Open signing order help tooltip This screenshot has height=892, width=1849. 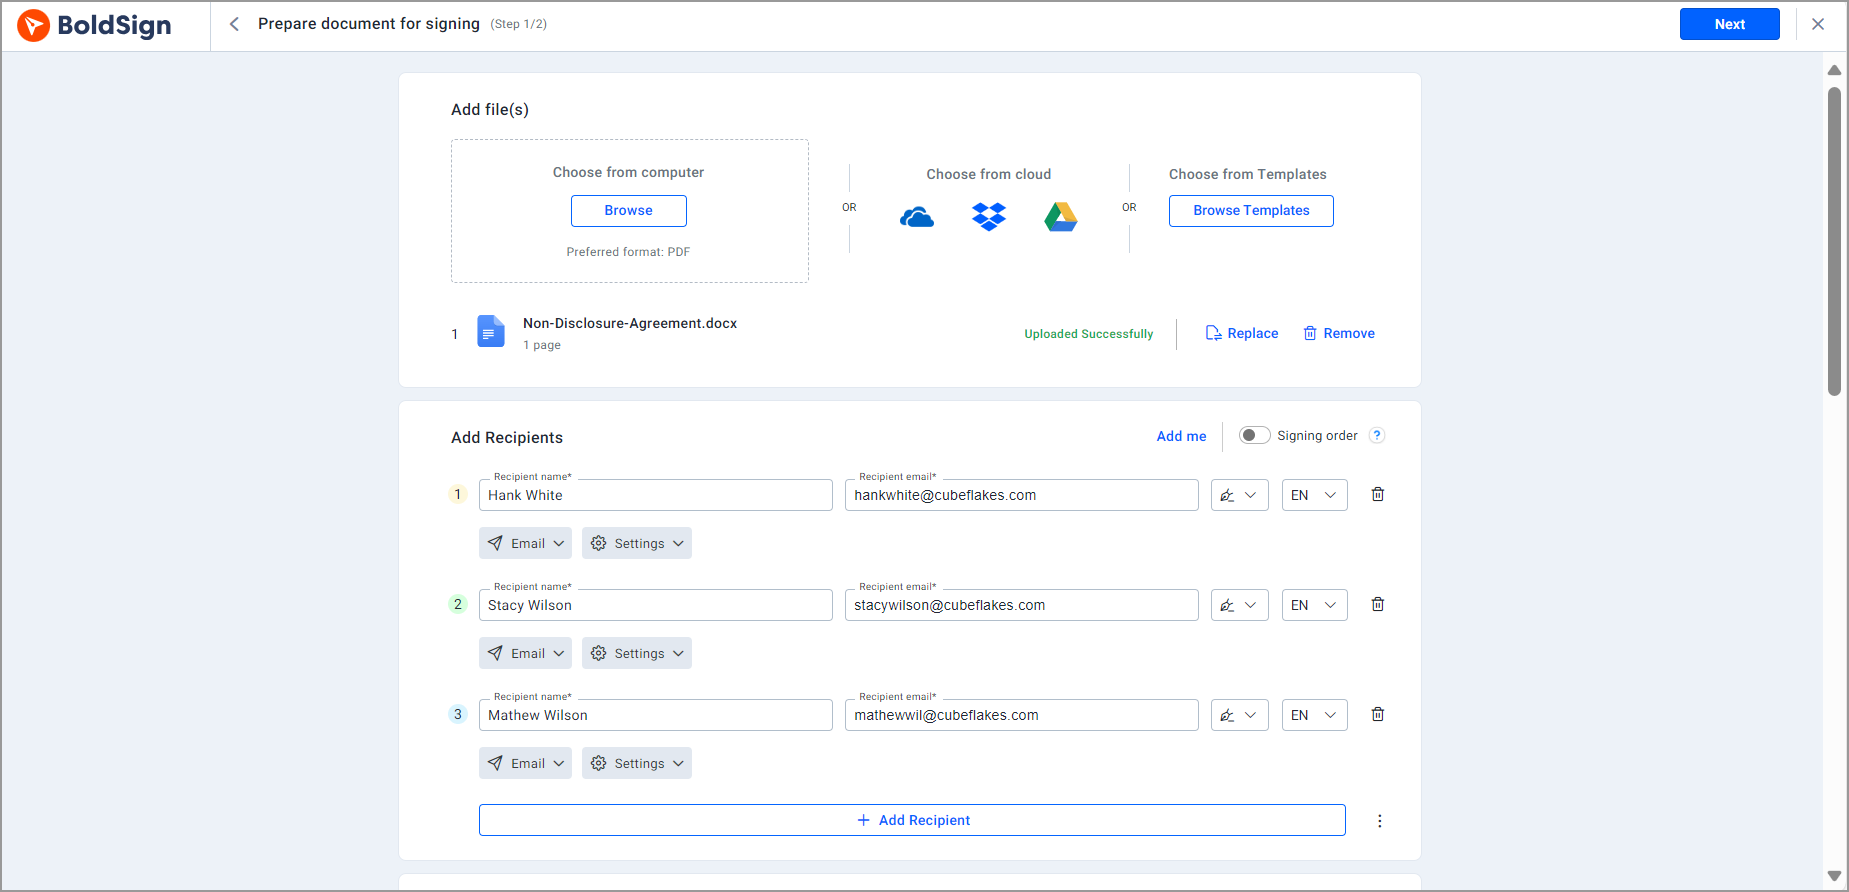1377,435
